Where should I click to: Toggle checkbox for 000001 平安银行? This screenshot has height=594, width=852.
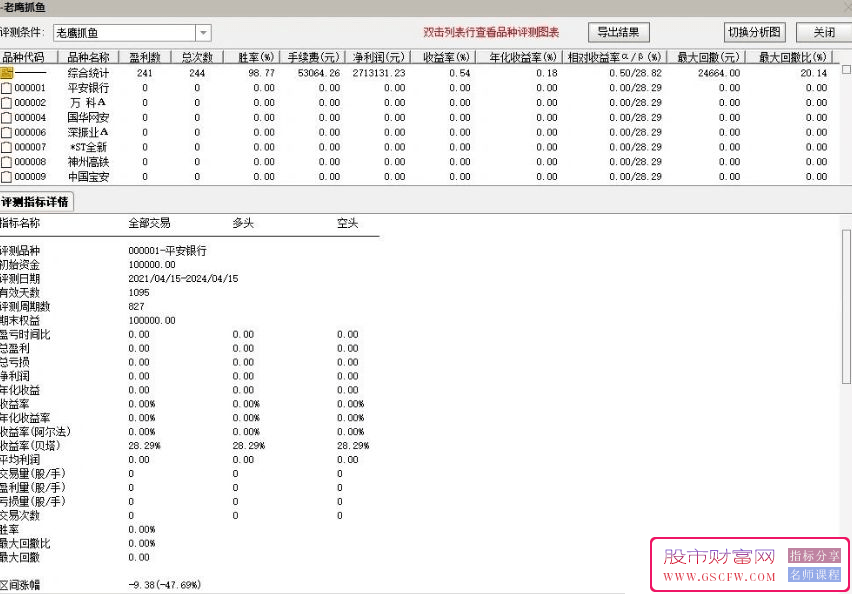pyautogui.click(x=6, y=88)
